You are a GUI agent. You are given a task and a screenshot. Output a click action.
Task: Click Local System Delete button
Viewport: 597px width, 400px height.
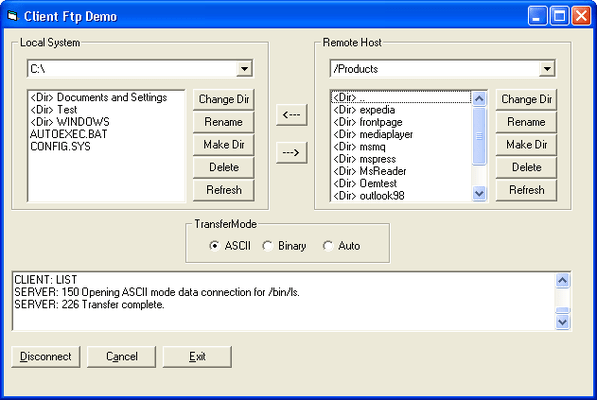pyautogui.click(x=223, y=167)
